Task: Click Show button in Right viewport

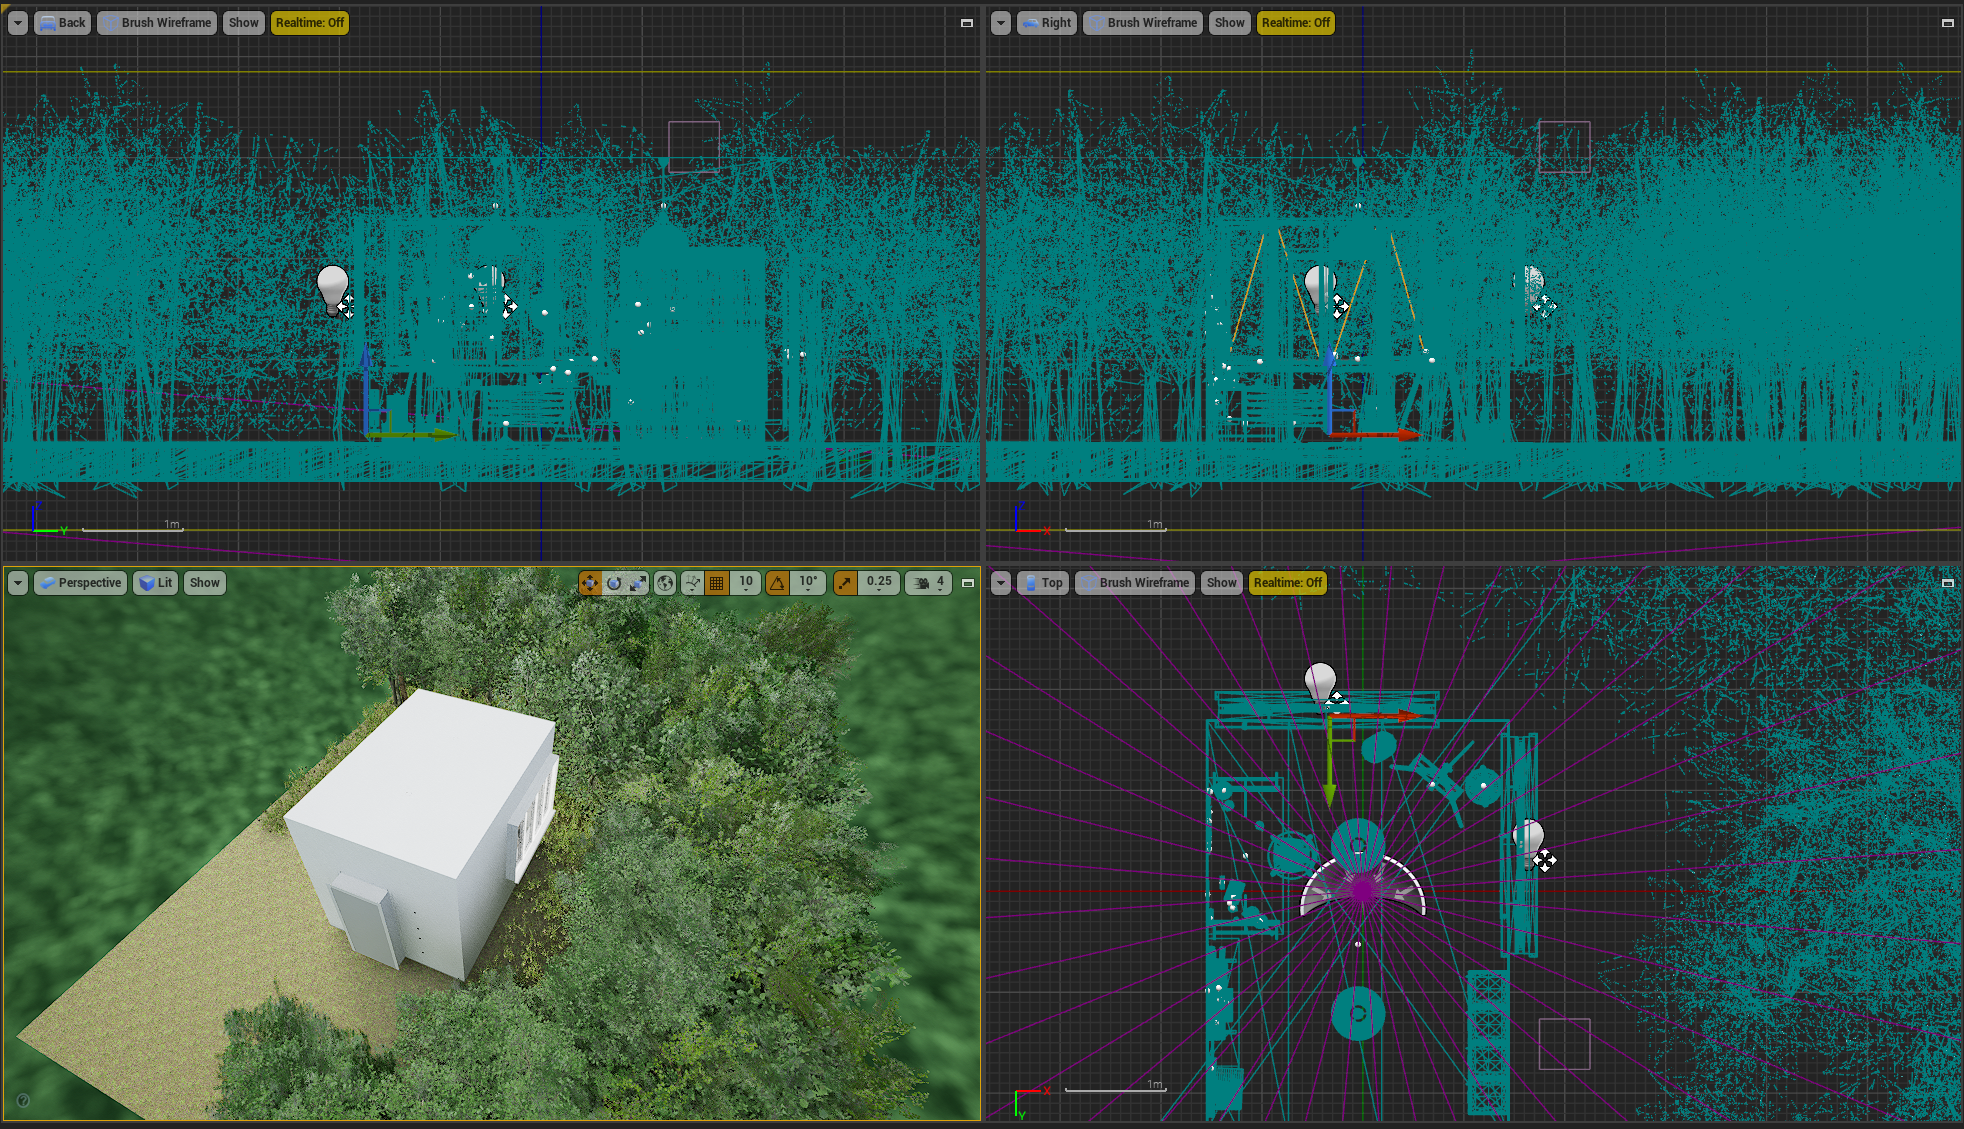Action: (x=1229, y=23)
